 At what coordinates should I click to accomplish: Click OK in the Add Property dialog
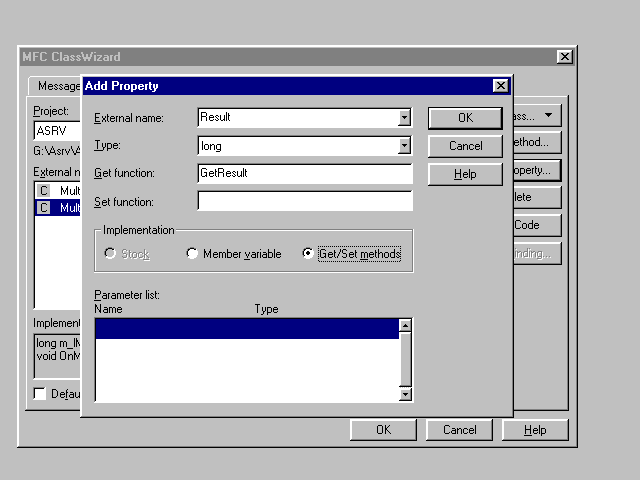[465, 118]
